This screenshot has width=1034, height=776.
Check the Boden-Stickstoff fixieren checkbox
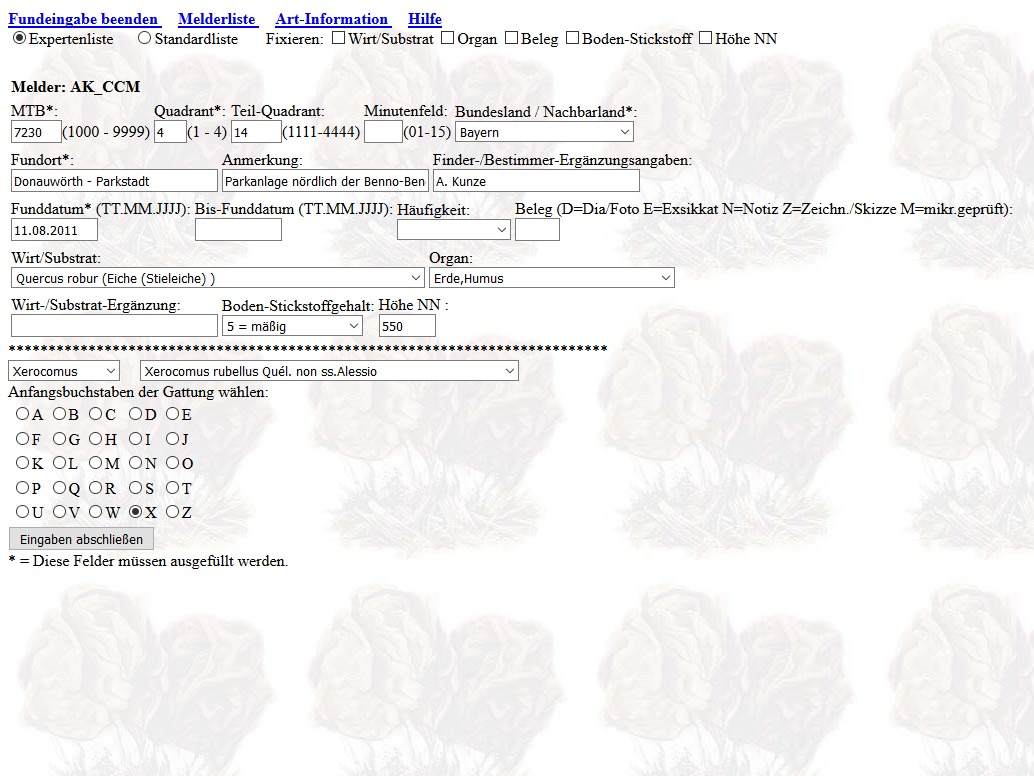coord(572,38)
